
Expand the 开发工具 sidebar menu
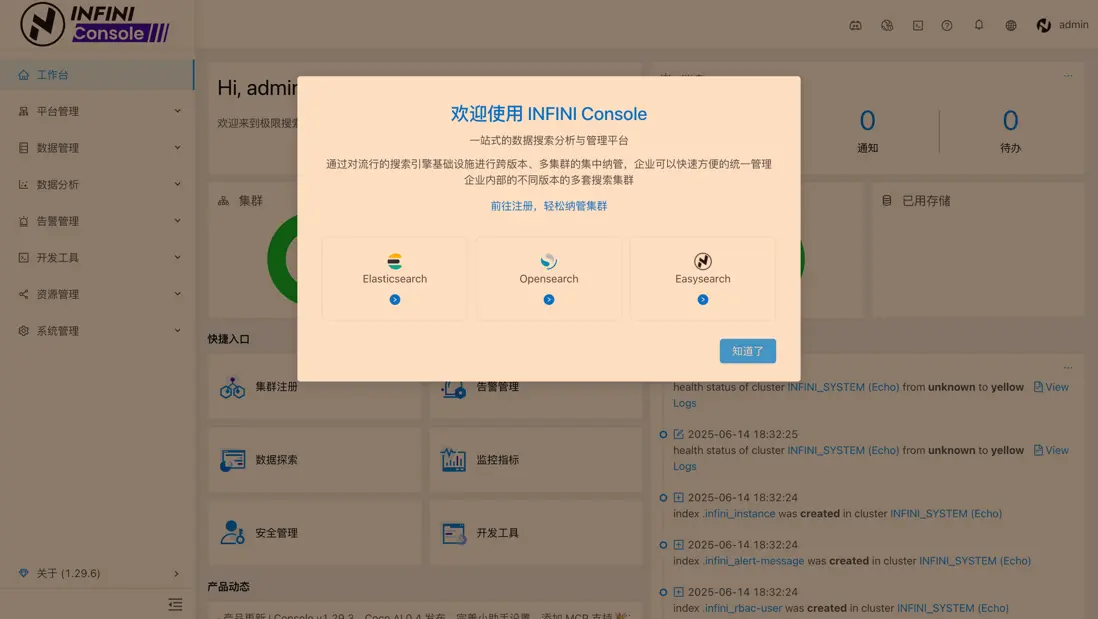coord(97,258)
